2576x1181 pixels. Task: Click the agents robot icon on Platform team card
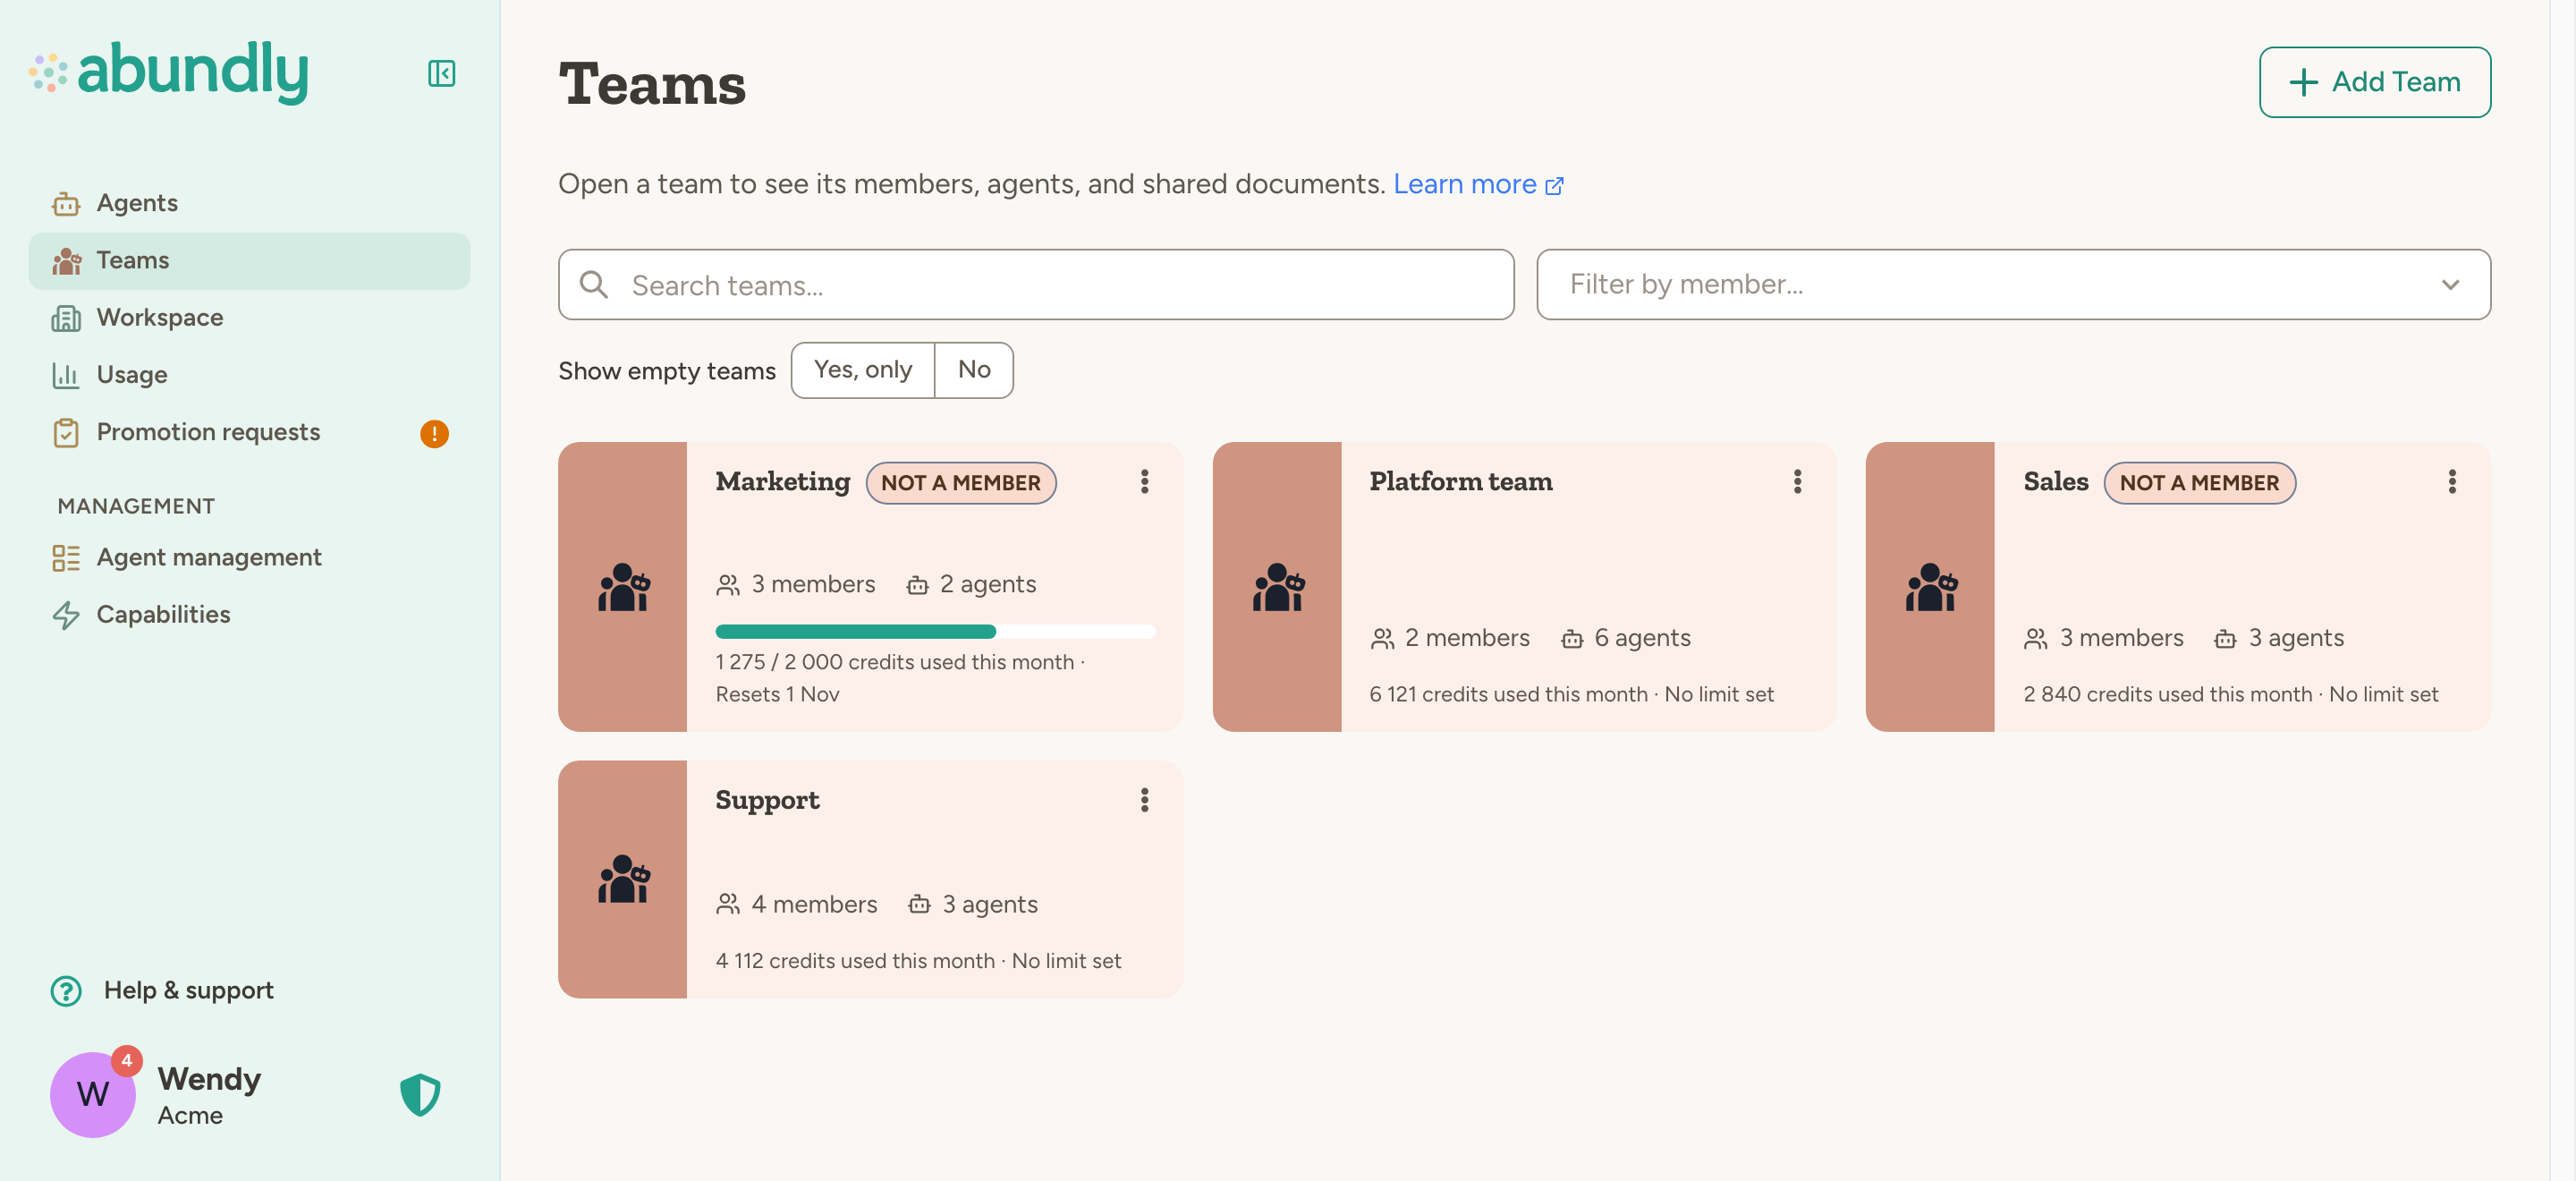(1572, 639)
